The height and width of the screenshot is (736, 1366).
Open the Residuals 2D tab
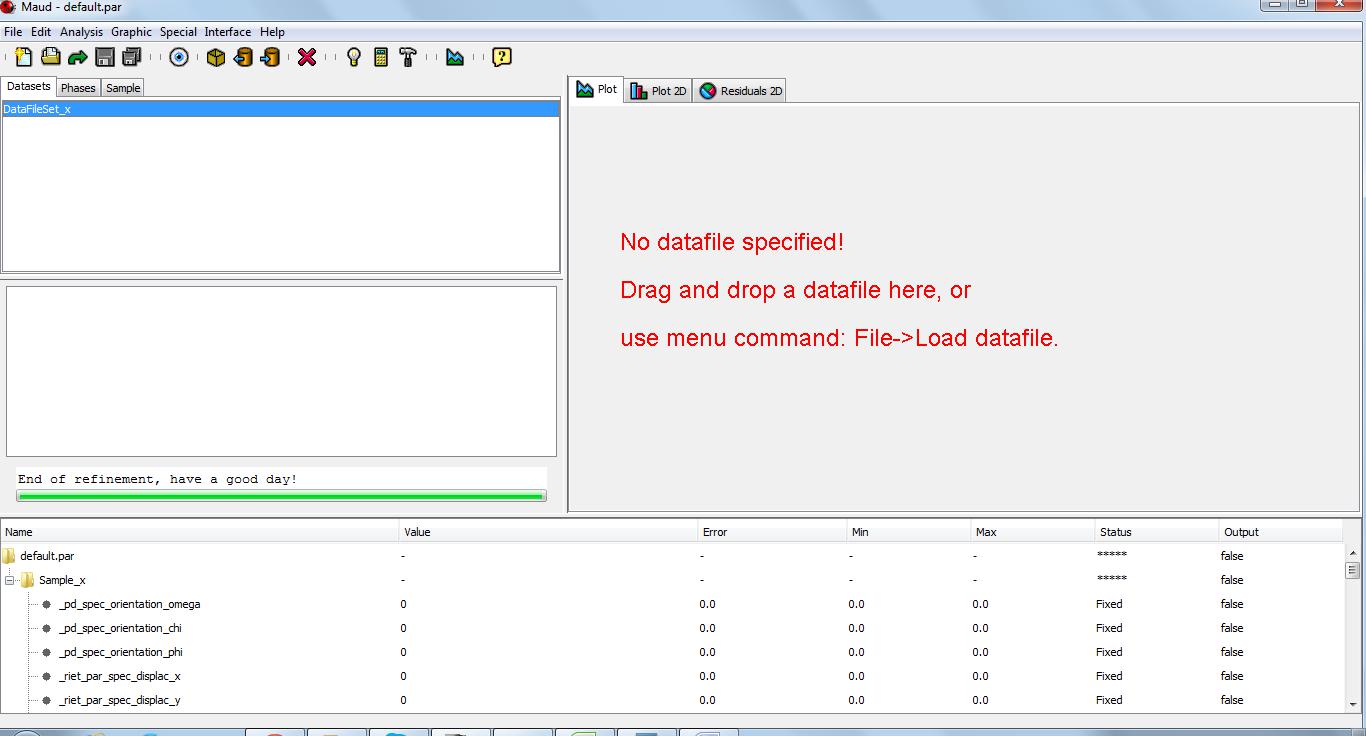pyautogui.click(x=739, y=89)
